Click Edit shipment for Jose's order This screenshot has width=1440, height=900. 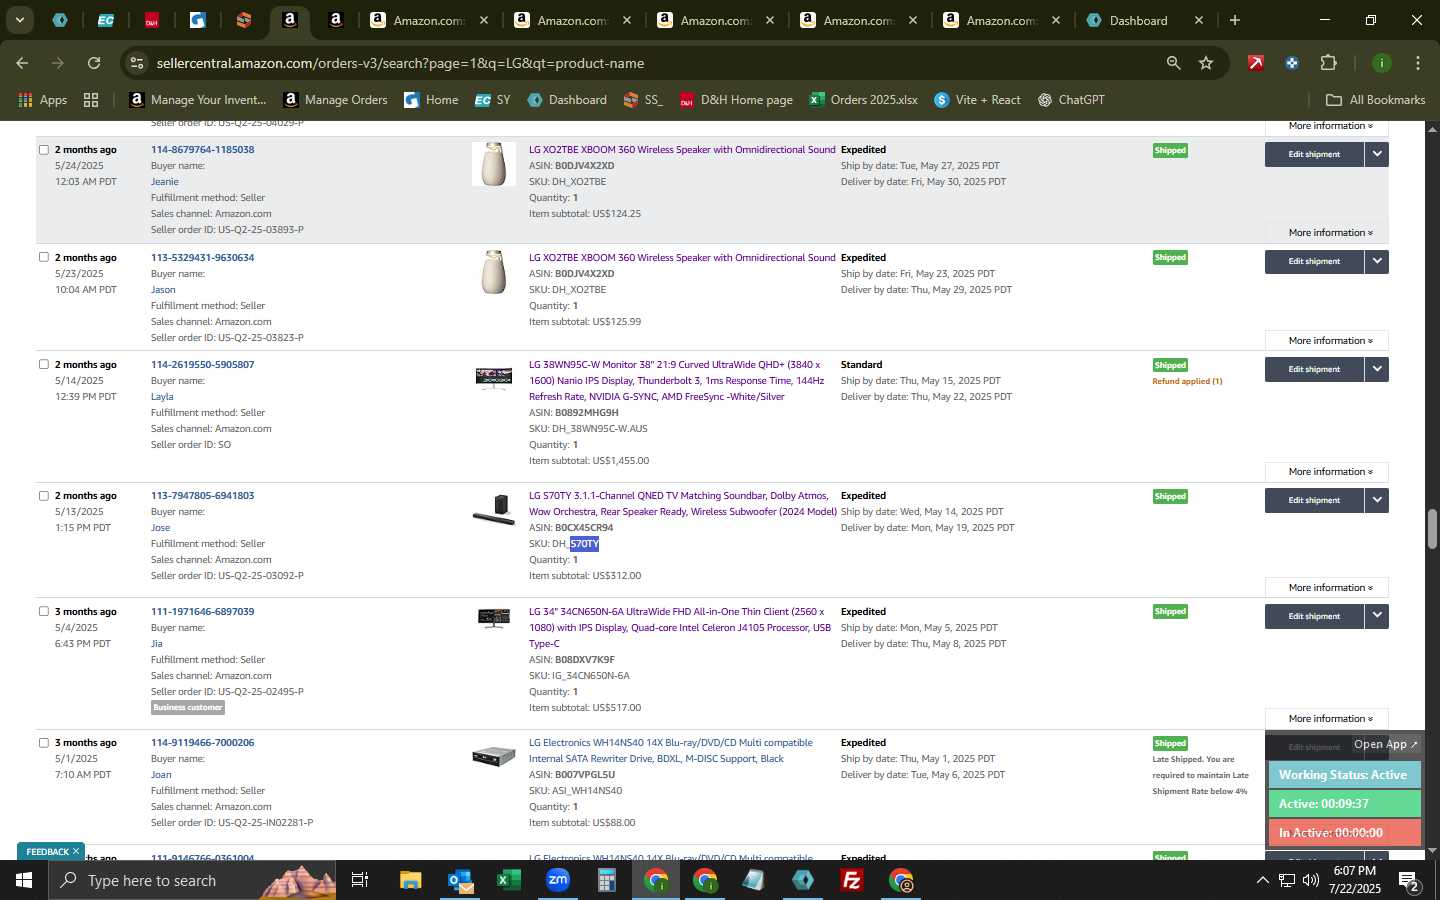[1314, 500]
